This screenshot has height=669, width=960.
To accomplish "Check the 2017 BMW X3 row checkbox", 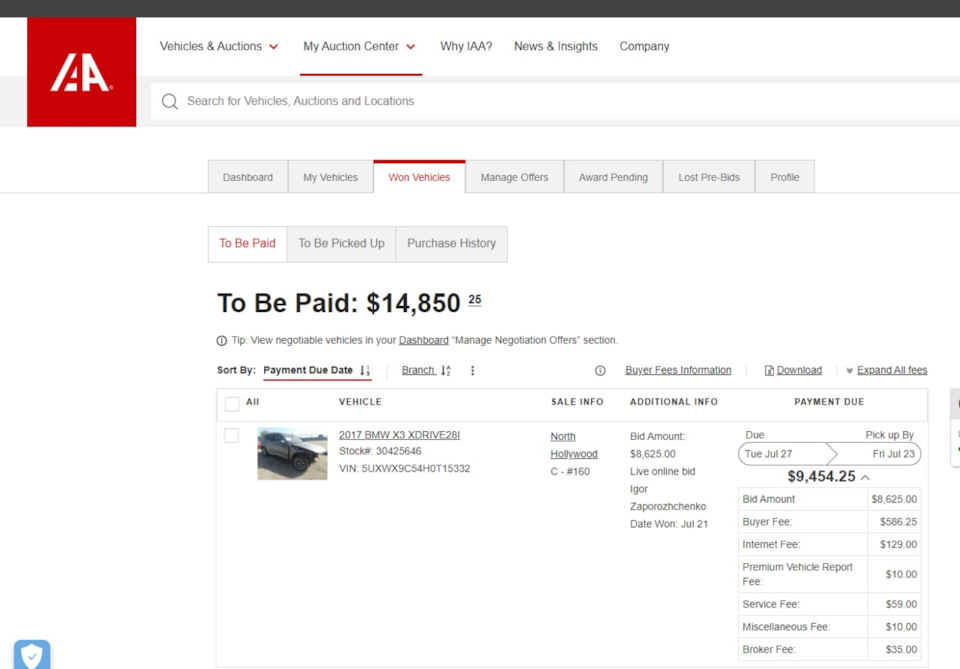I will point(231,435).
